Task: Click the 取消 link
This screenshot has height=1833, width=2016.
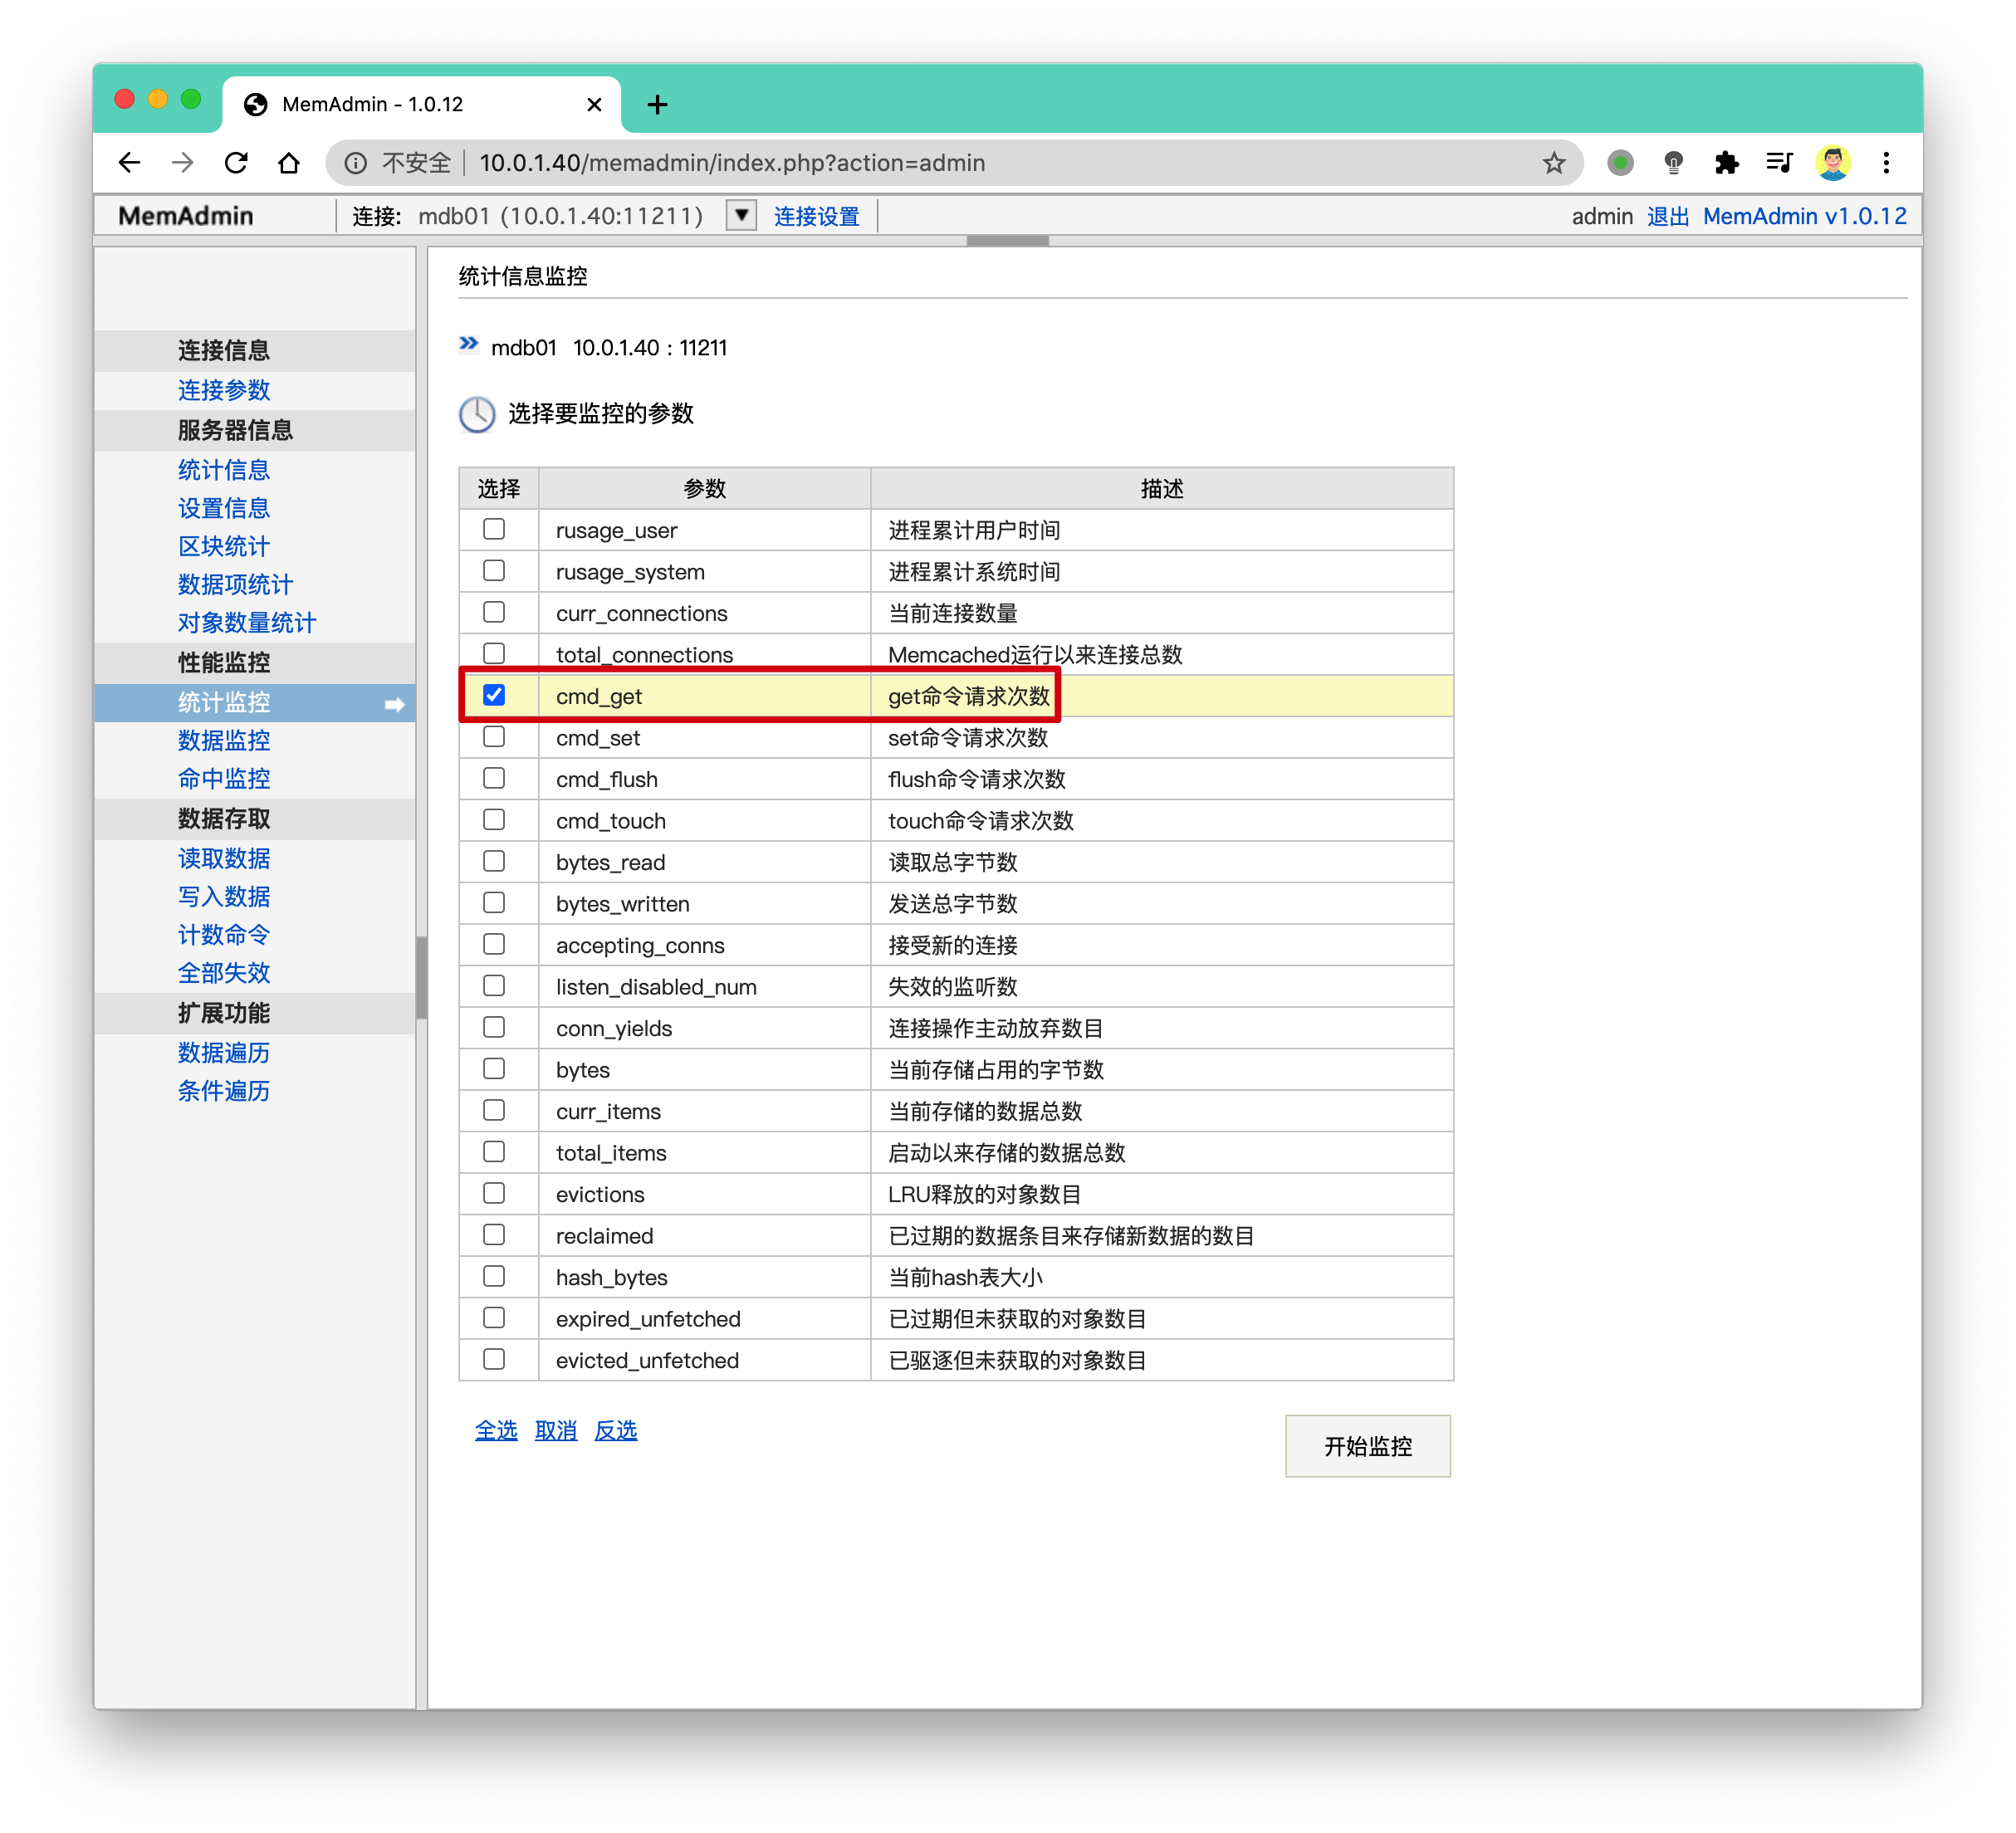Action: coord(556,1431)
